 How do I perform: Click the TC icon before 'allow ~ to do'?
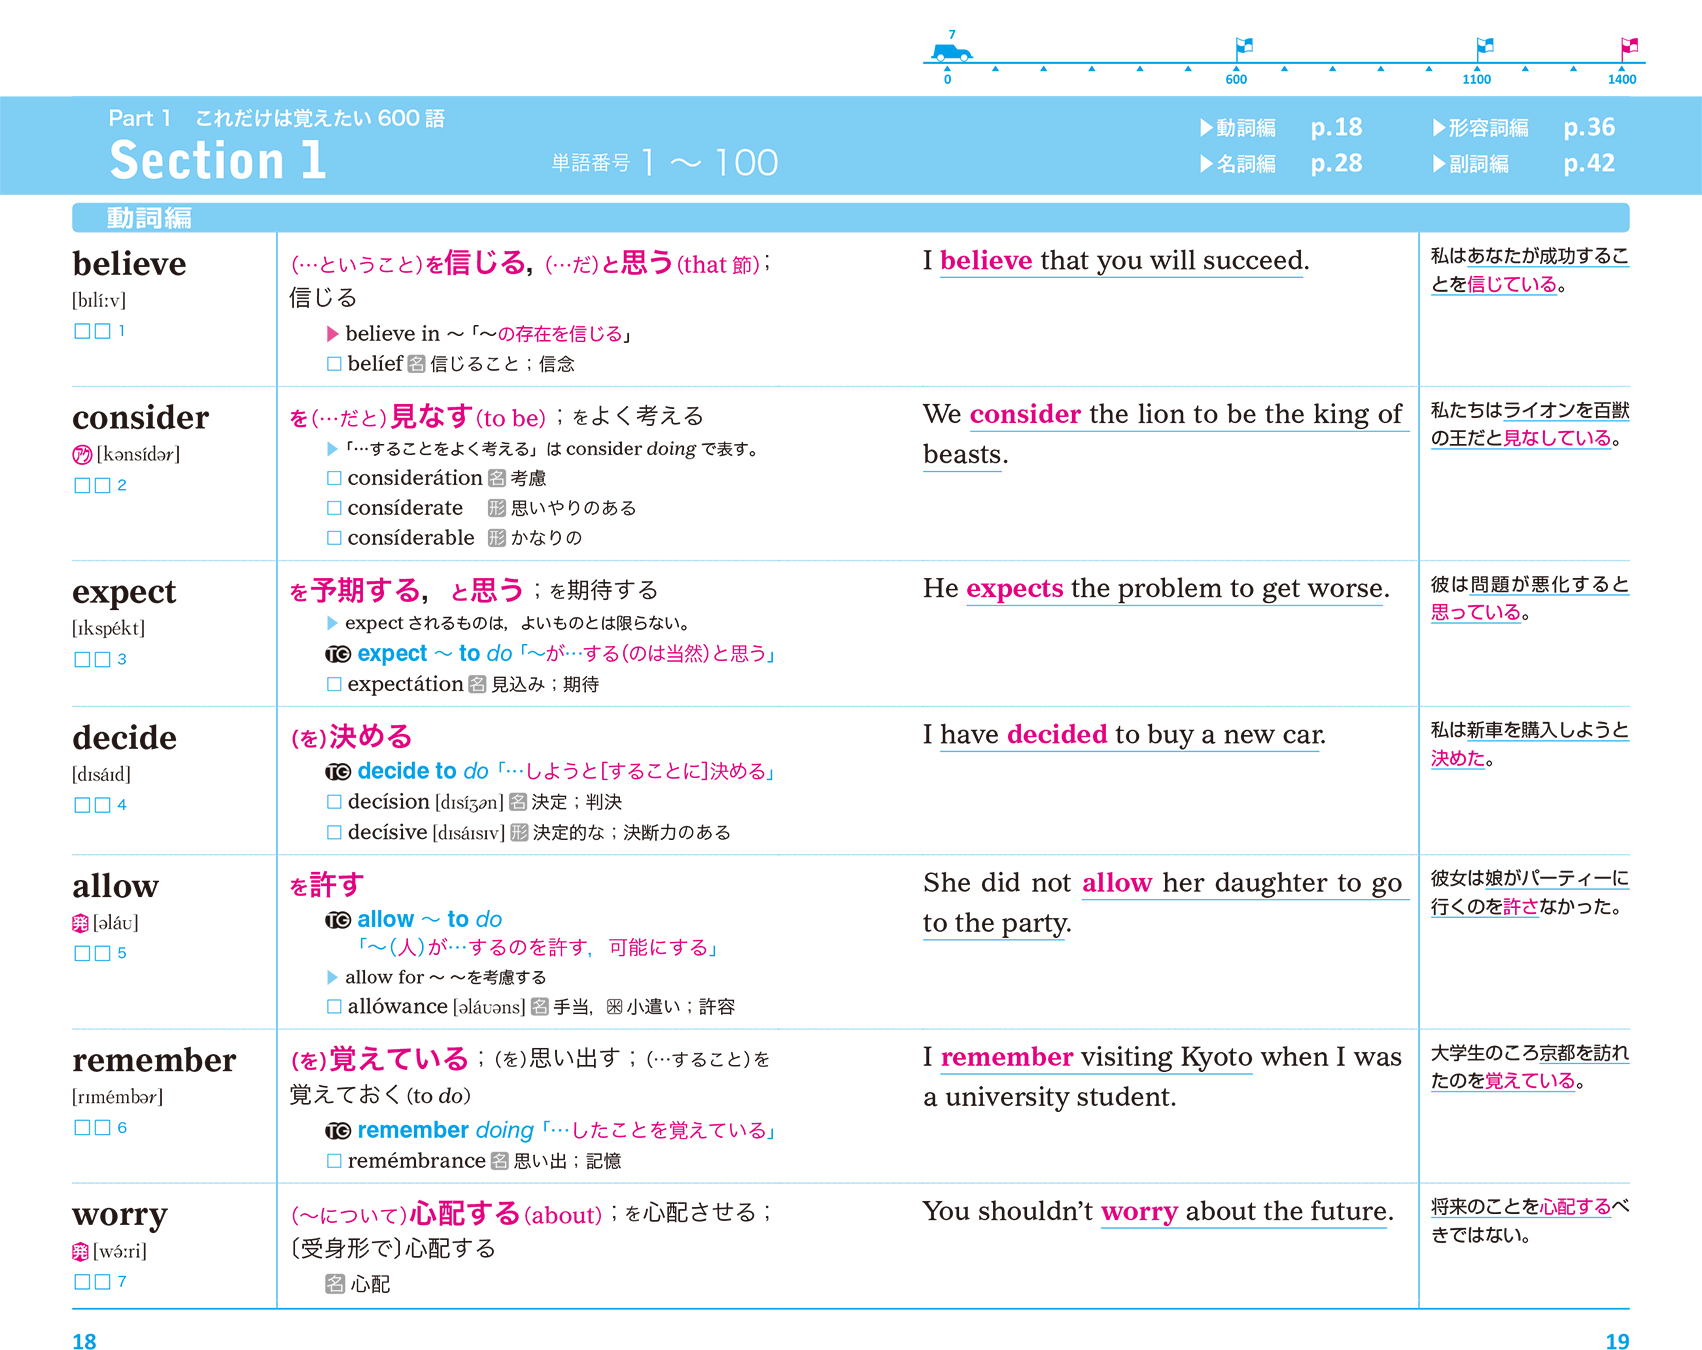(x=338, y=920)
